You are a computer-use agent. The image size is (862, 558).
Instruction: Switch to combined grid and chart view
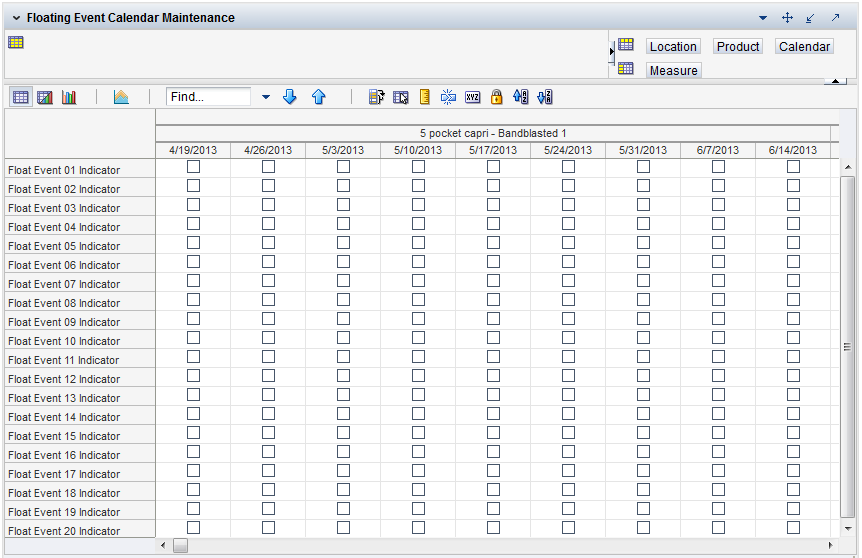(45, 97)
